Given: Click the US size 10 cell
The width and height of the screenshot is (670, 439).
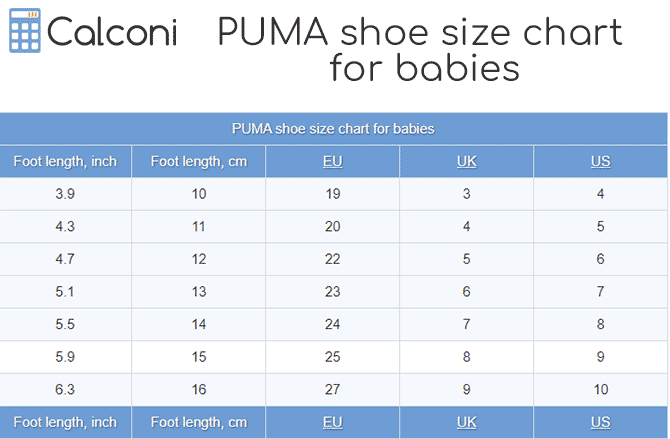Looking at the screenshot, I should coord(600,389).
